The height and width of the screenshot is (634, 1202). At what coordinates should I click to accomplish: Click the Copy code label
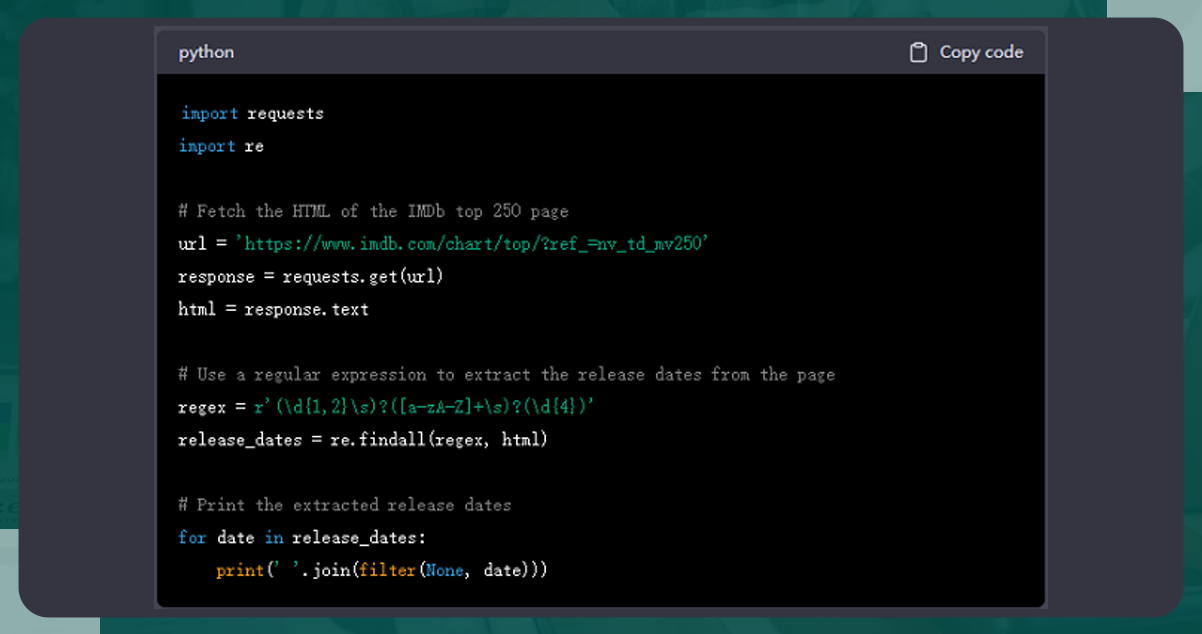(x=981, y=52)
